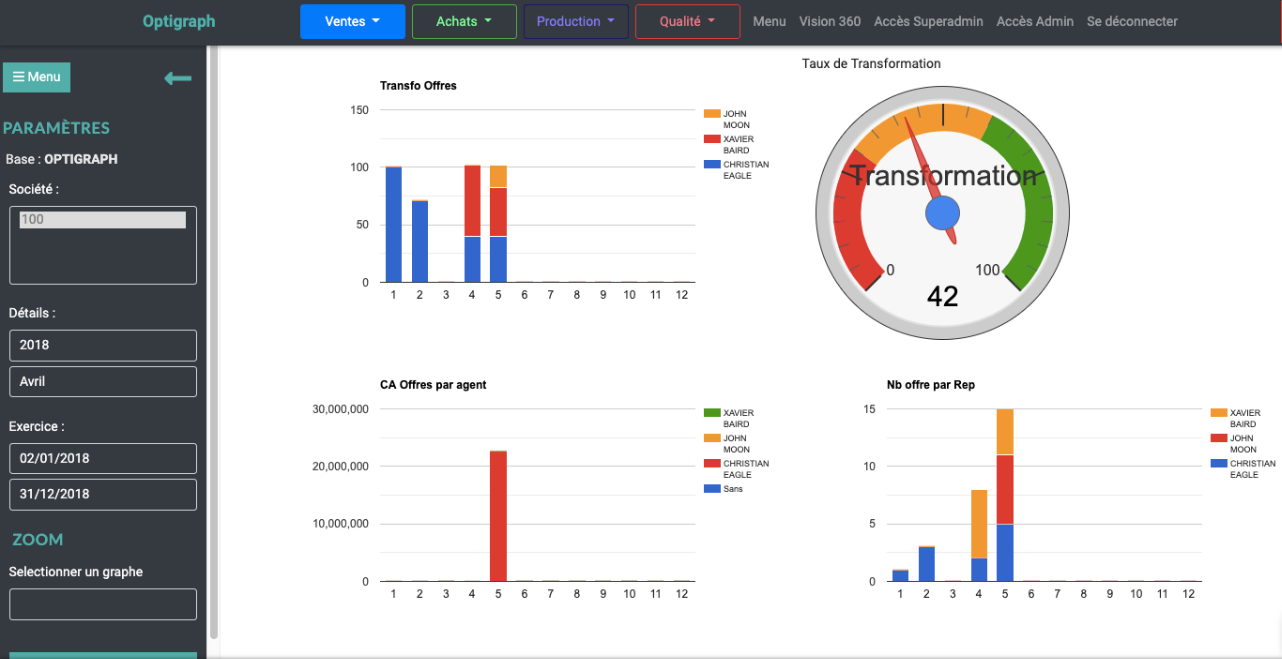Click the Accès Admin link
1282x659 pixels.
tap(1034, 21)
